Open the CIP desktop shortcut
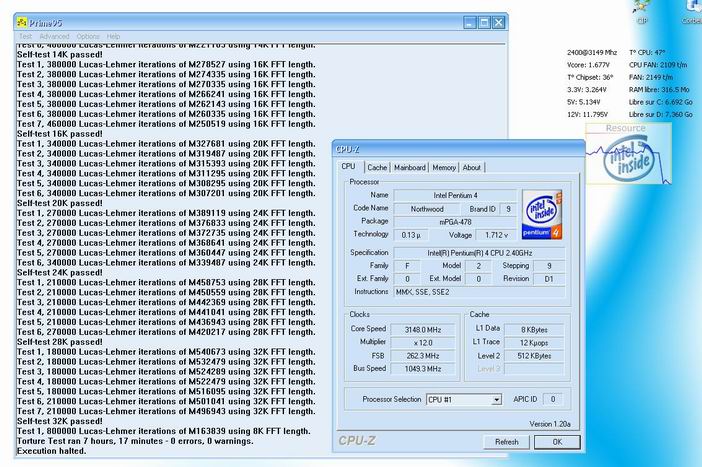 641,9
